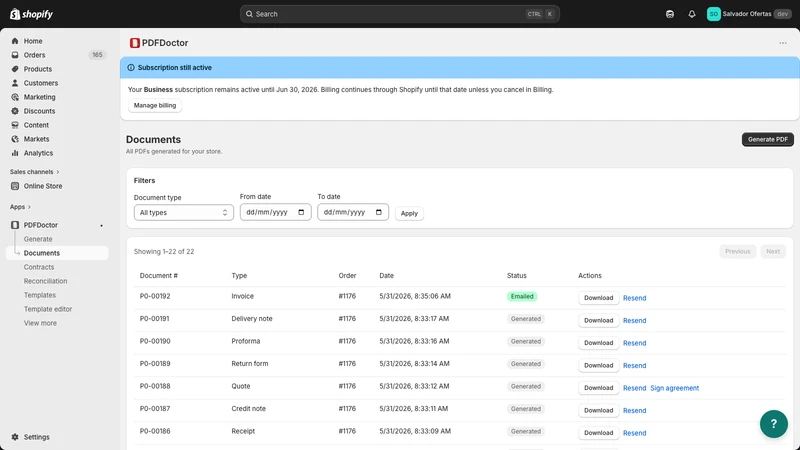
Task: Expand the Sales channels section
Action: (35, 172)
